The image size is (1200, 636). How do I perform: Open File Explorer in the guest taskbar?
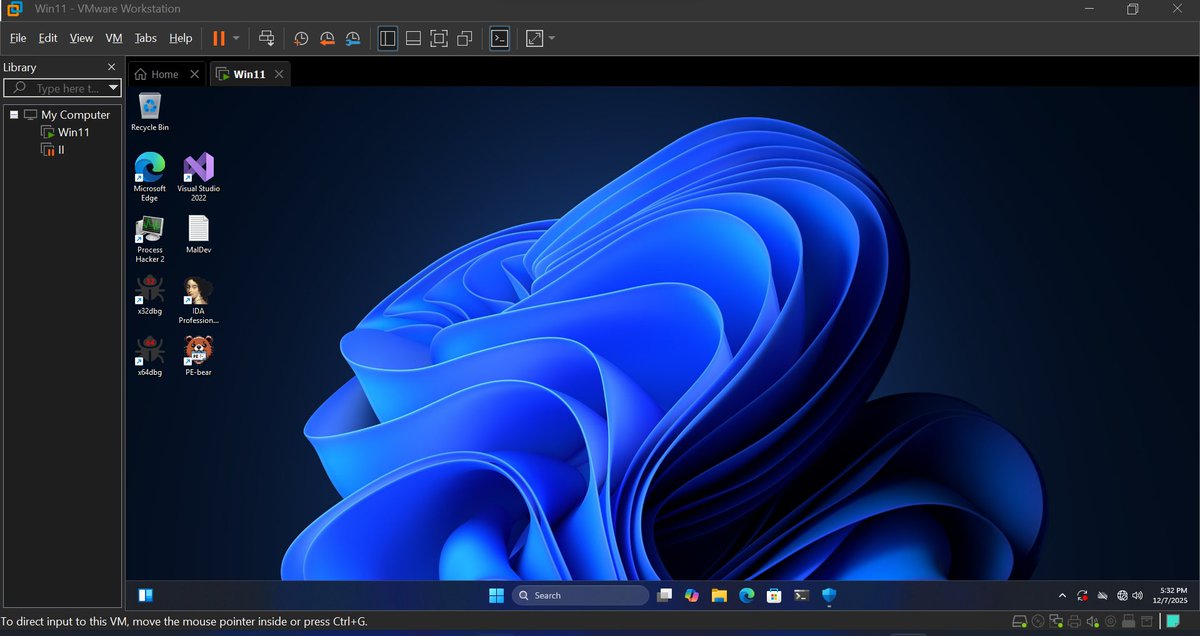pos(719,595)
